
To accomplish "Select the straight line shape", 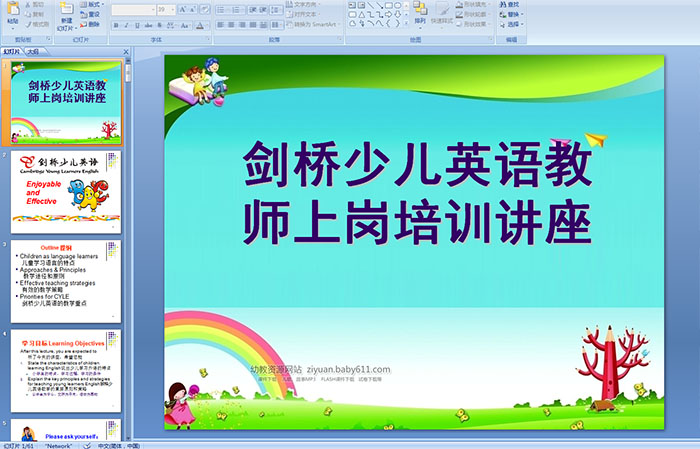I will [370, 5].
